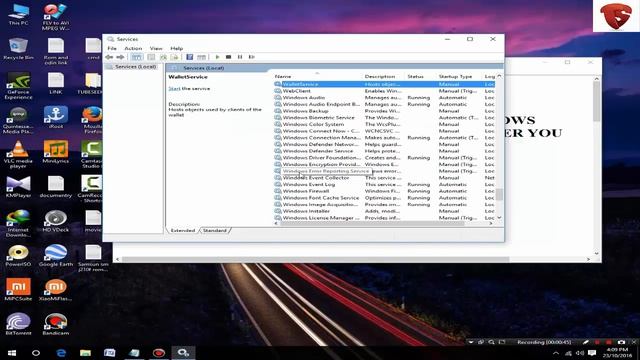Image resolution: width=640 pixels, height=360 pixels.
Task: Open This PC desktop icon
Action: [x=18, y=15]
